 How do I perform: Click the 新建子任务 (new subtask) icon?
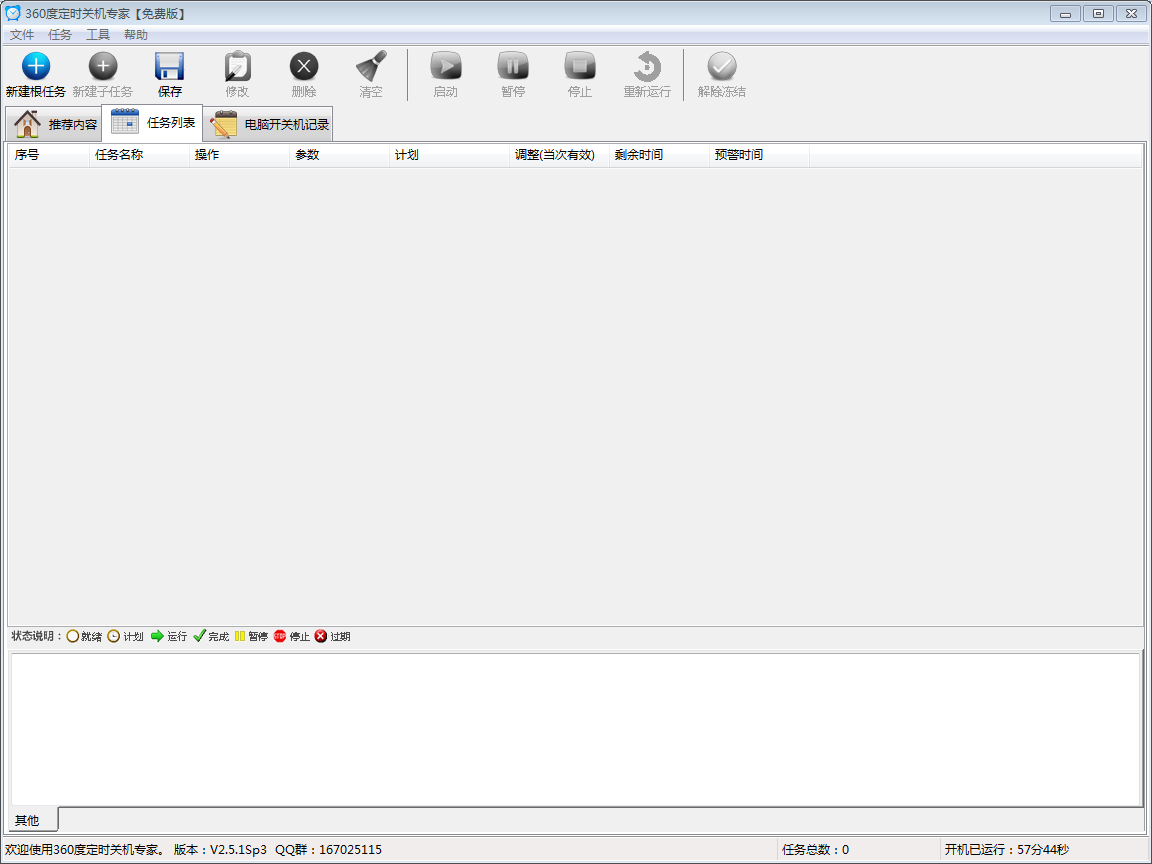click(103, 67)
